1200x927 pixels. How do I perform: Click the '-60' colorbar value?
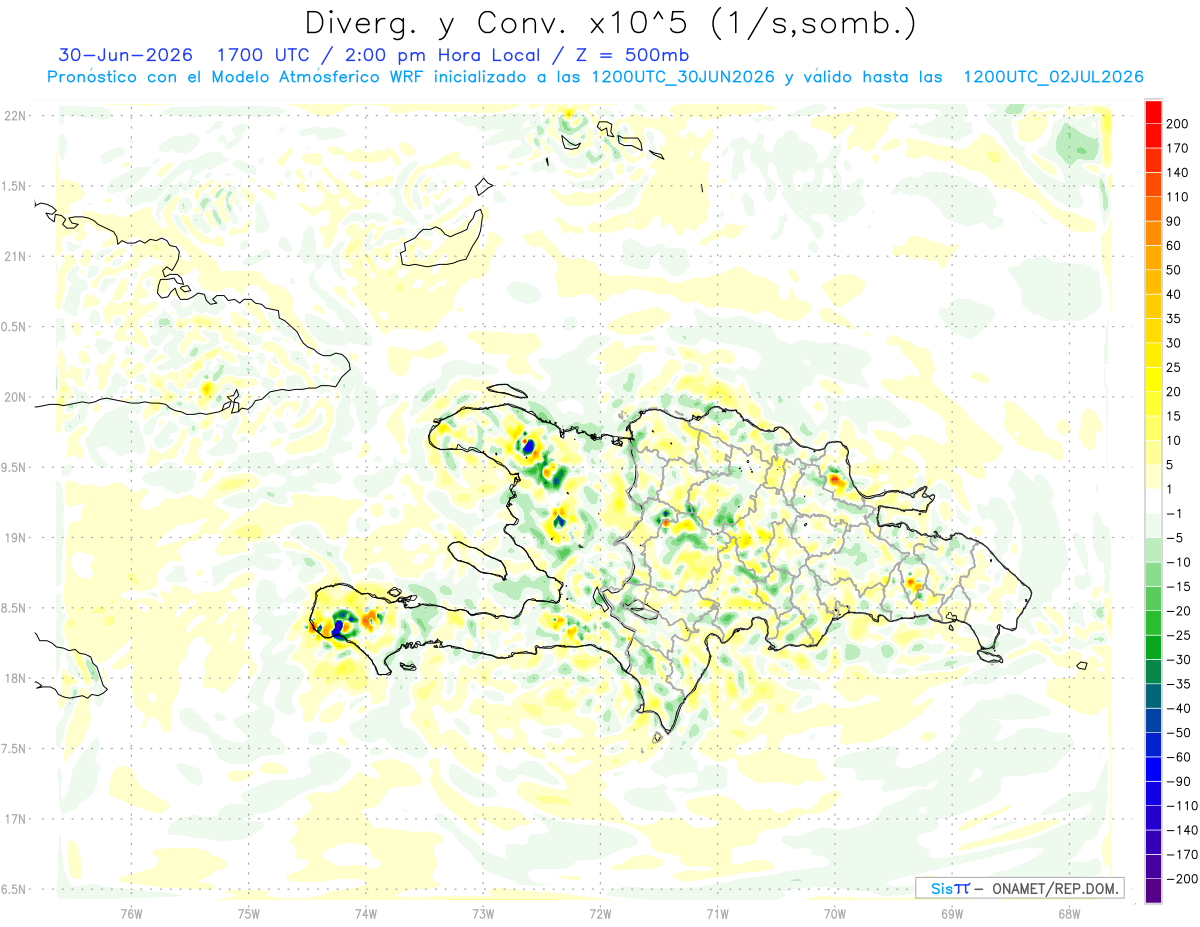pyautogui.click(x=1177, y=757)
